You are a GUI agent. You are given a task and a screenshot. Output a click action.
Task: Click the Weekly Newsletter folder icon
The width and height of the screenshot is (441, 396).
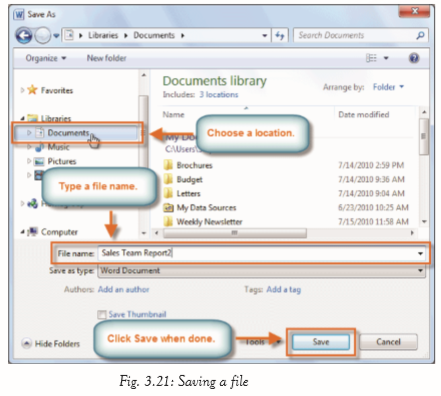pos(168,221)
